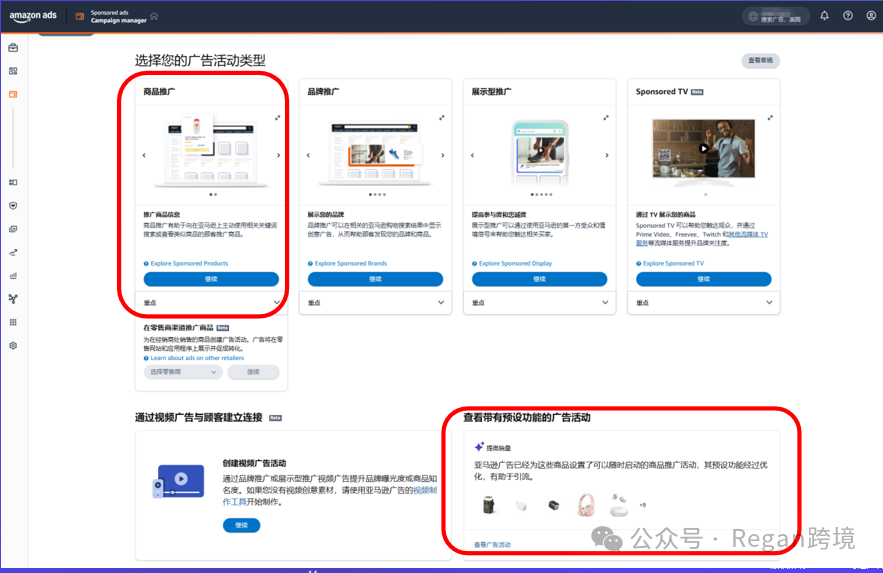Click the shield icon in left sidebar
Viewport: 883px width, 573px height.
[x=13, y=205]
